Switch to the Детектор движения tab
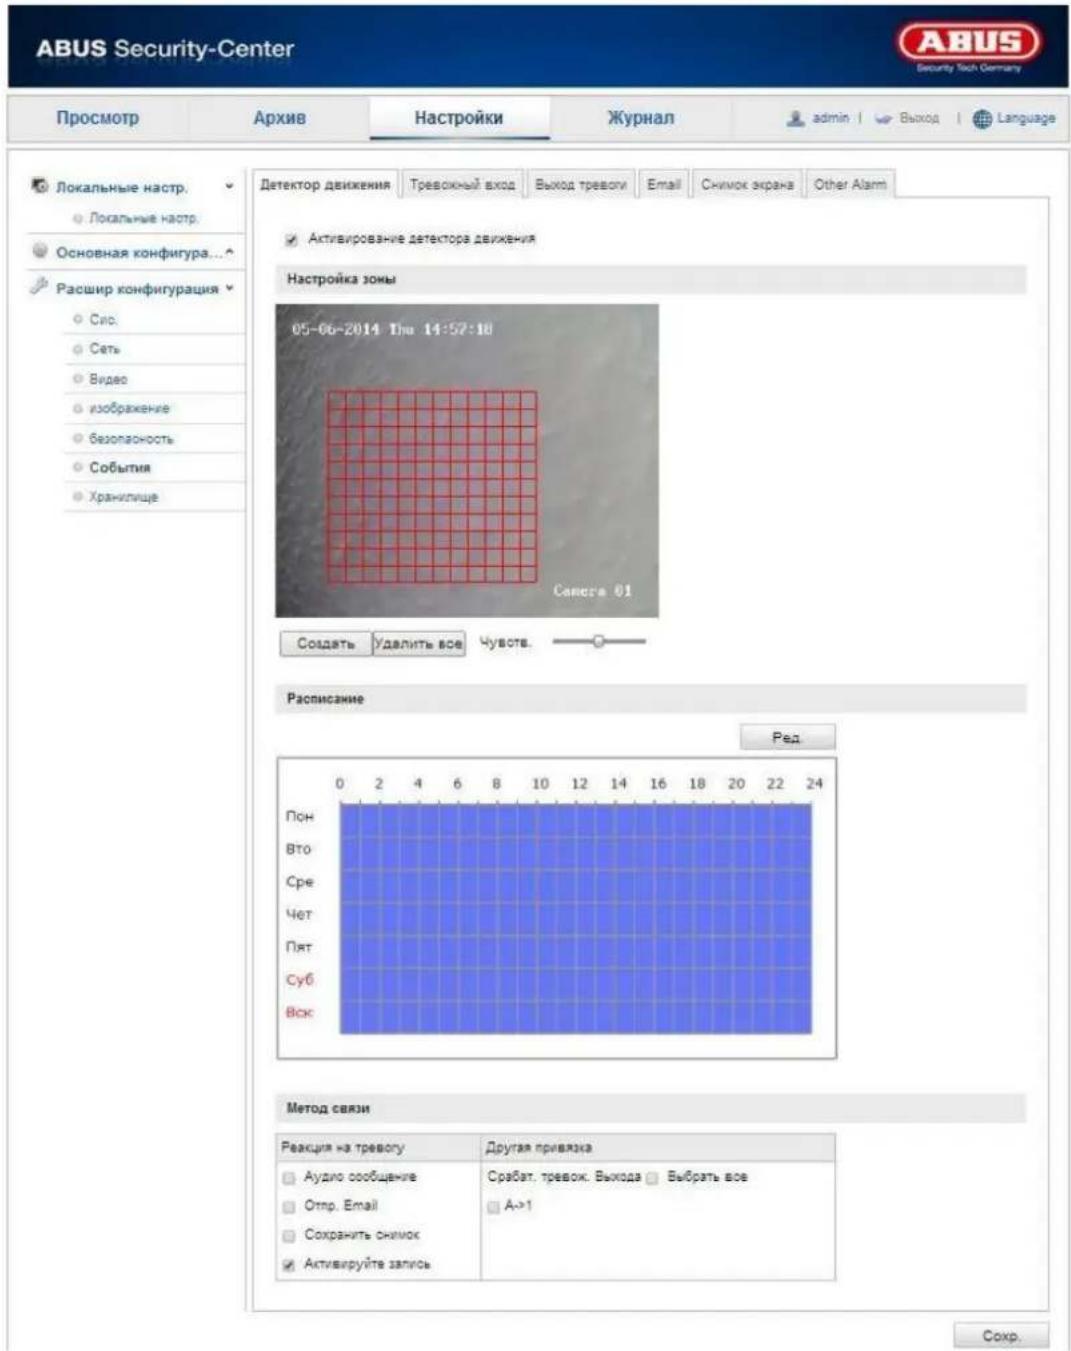This screenshot has height=1351, width=1071. tap(325, 184)
